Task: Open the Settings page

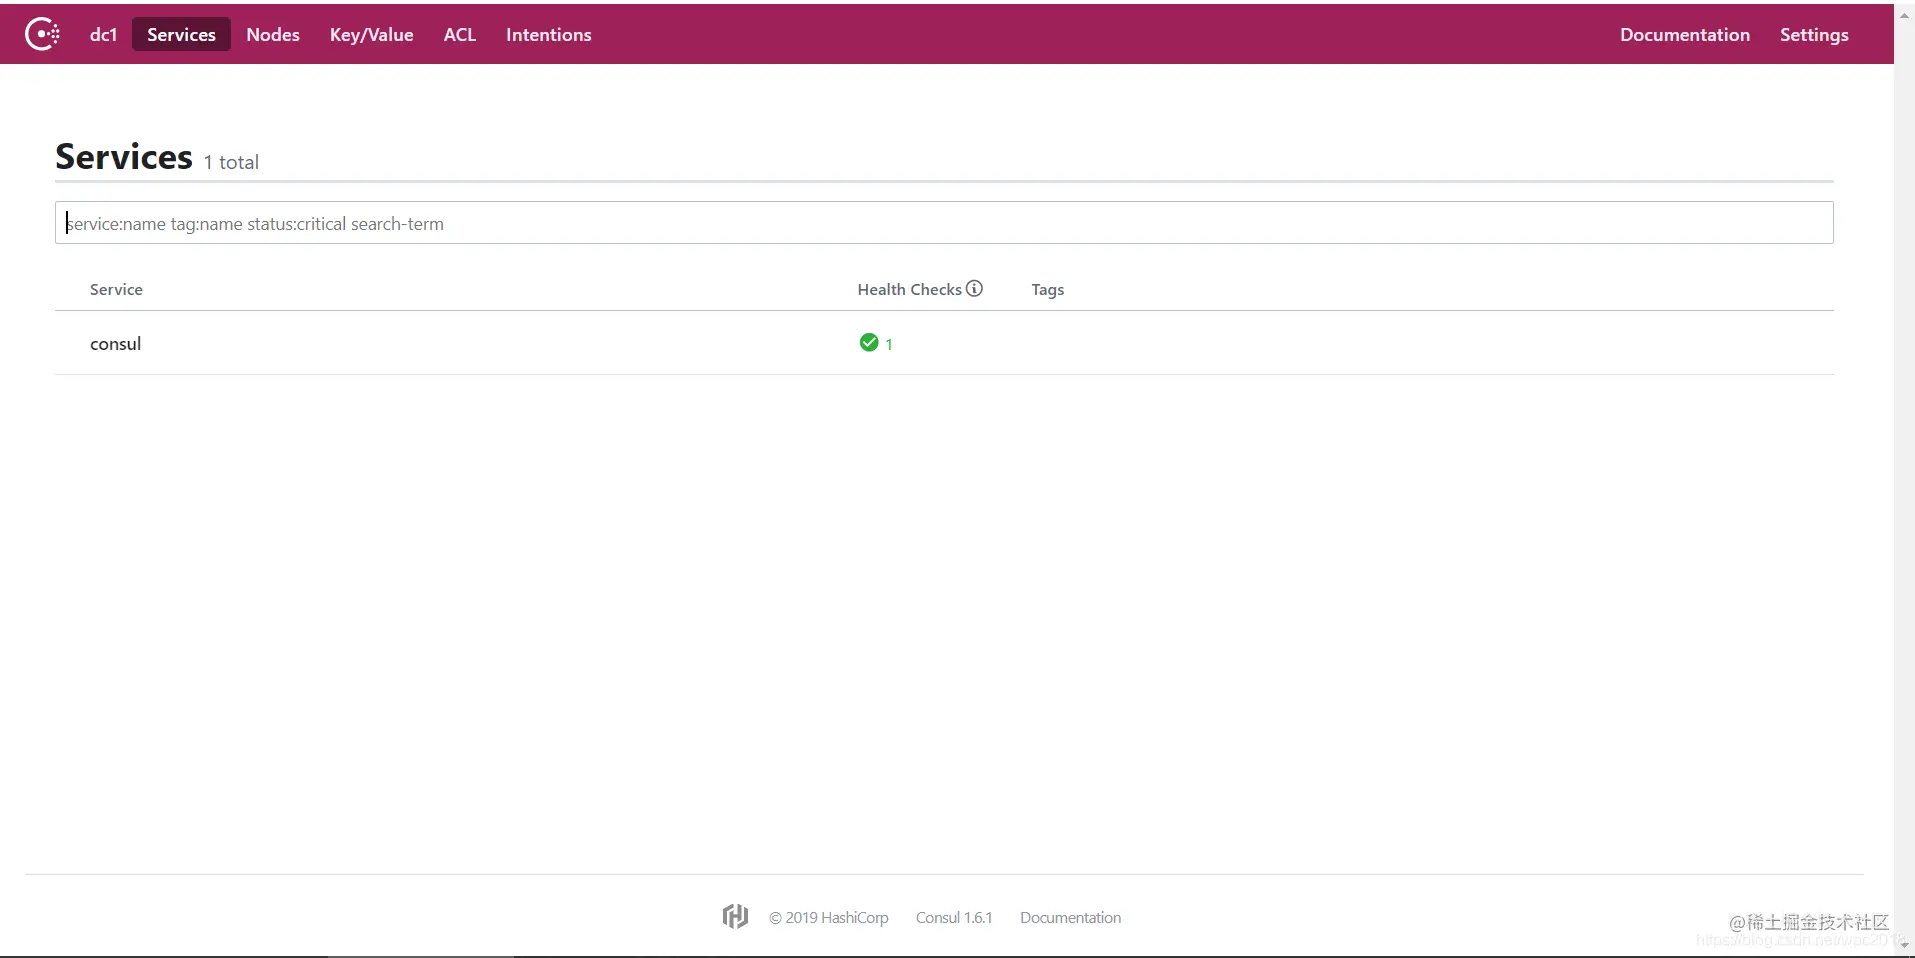Action: [1814, 34]
